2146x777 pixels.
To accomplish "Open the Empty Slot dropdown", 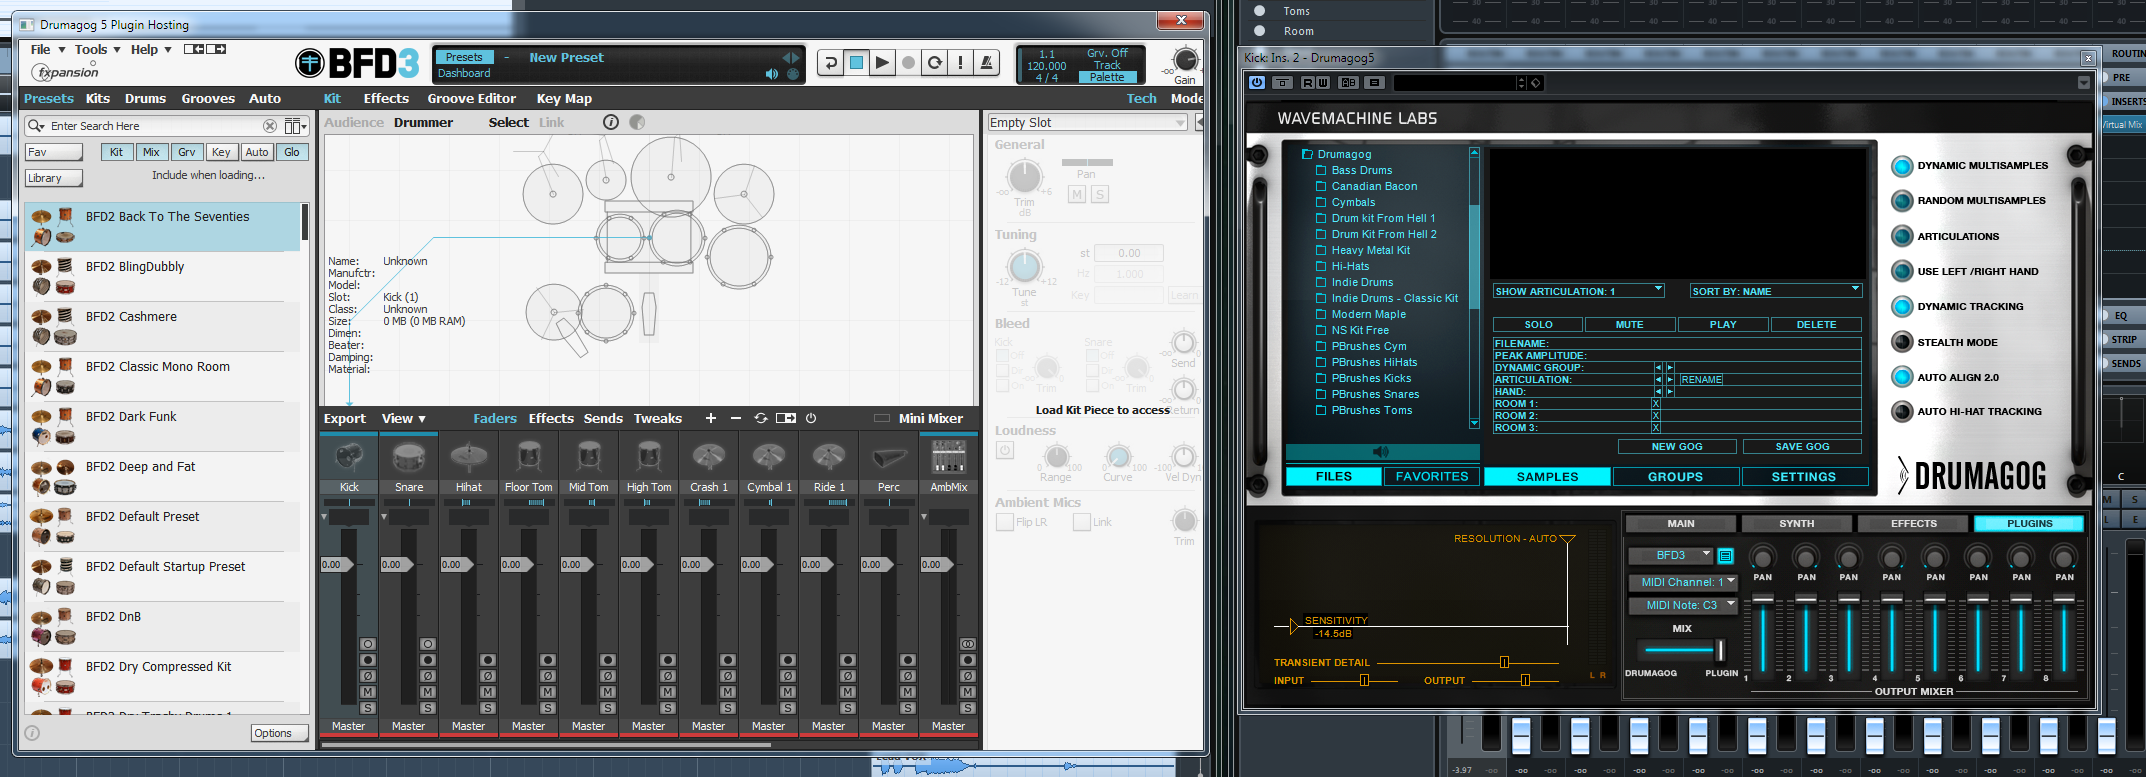I will [x=1087, y=123].
